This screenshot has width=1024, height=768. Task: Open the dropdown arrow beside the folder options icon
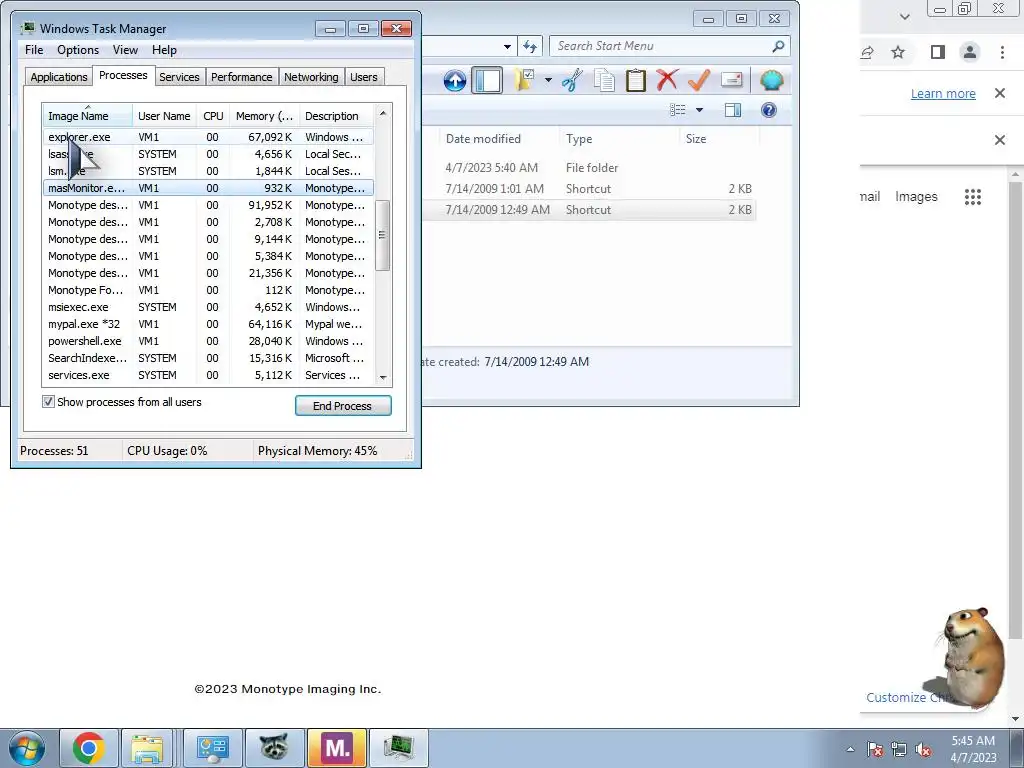pos(548,81)
